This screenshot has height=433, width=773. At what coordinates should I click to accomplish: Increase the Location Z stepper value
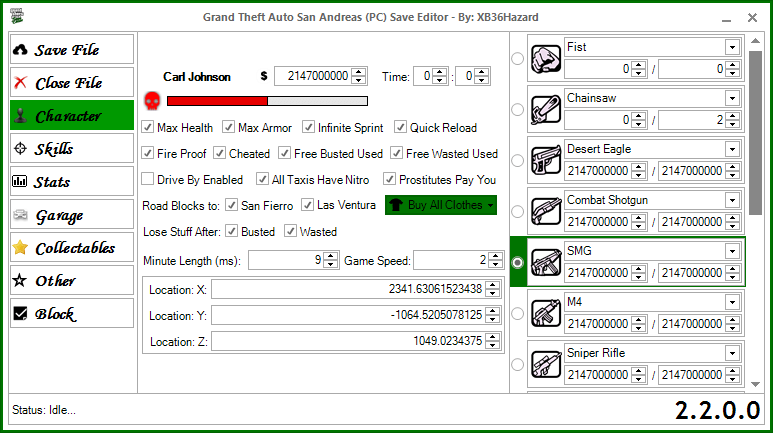point(492,336)
